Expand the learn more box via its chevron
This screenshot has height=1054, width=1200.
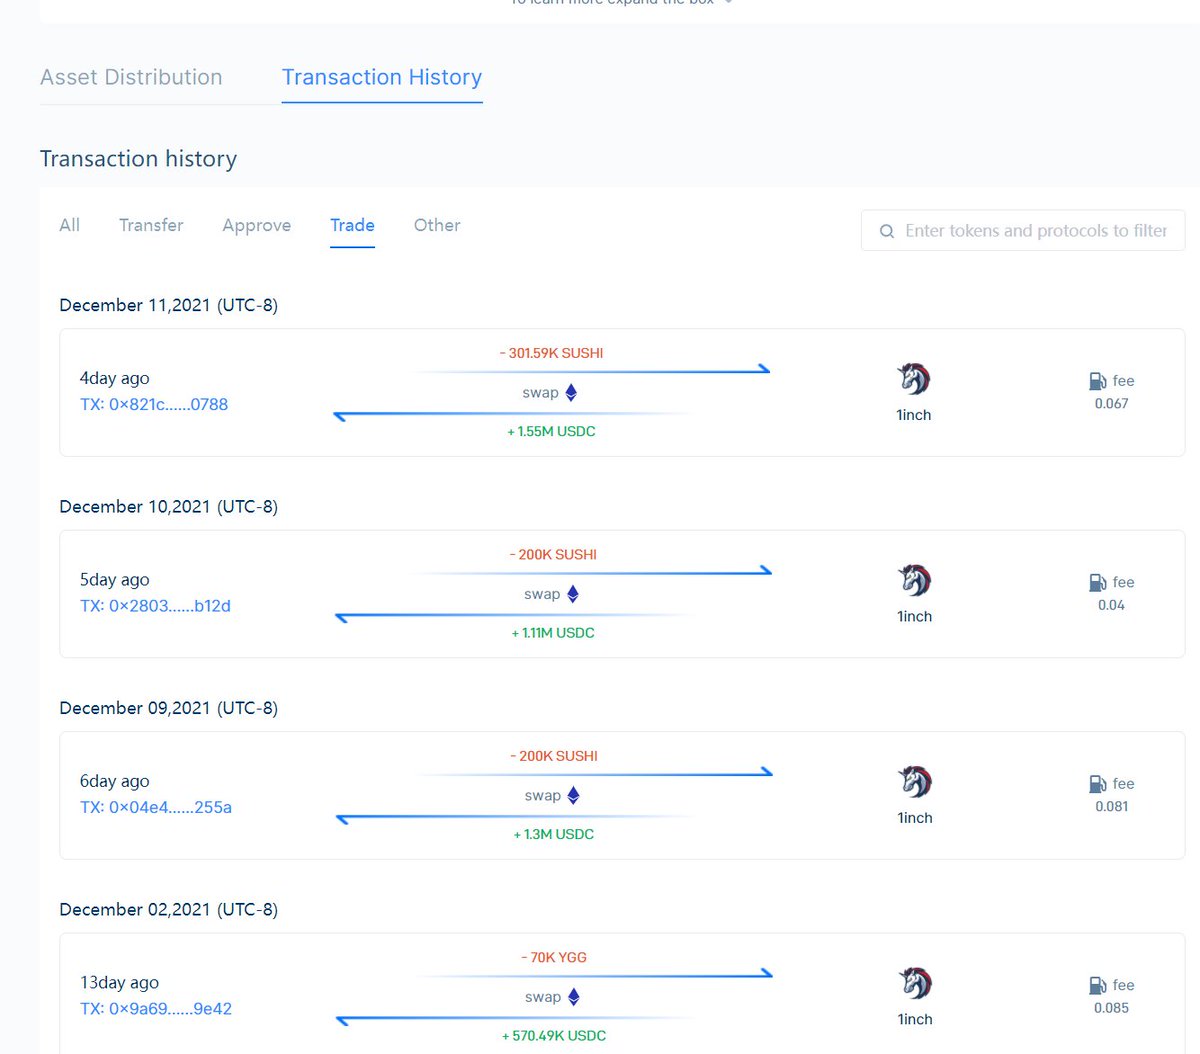(x=728, y=2)
